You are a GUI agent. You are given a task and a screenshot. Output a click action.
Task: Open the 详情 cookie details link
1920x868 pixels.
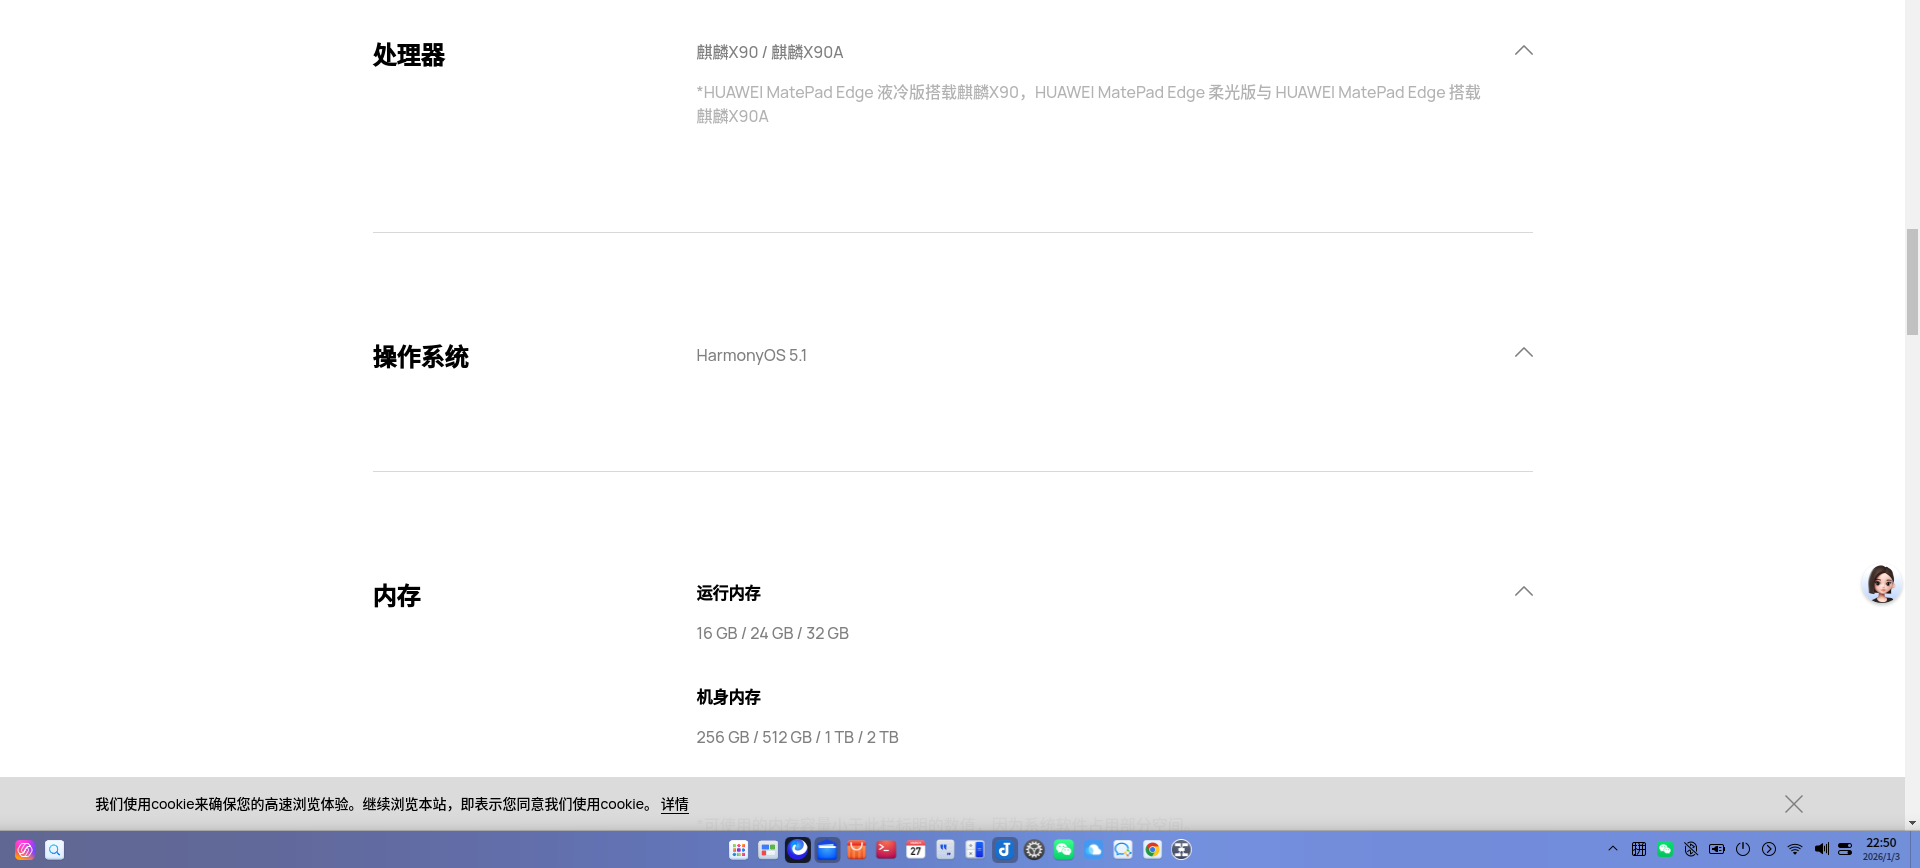point(674,804)
